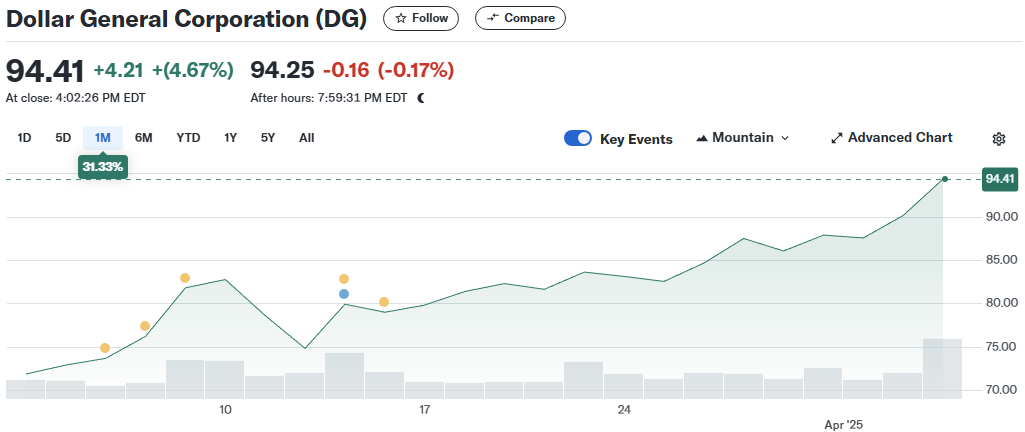Click the after-hours moon icon
The height and width of the screenshot is (432, 1025).
pos(422,98)
